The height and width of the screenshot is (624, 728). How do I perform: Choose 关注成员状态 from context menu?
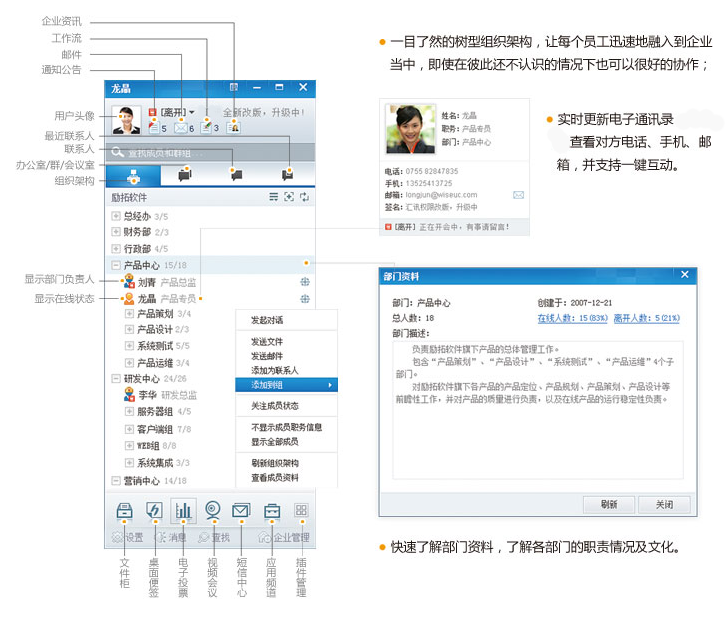286,406
